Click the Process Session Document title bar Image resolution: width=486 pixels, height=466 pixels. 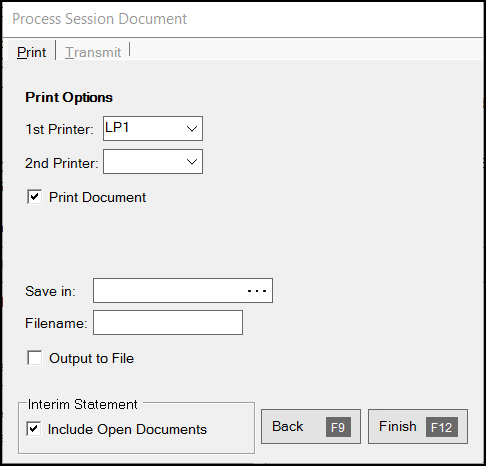[x=243, y=19]
